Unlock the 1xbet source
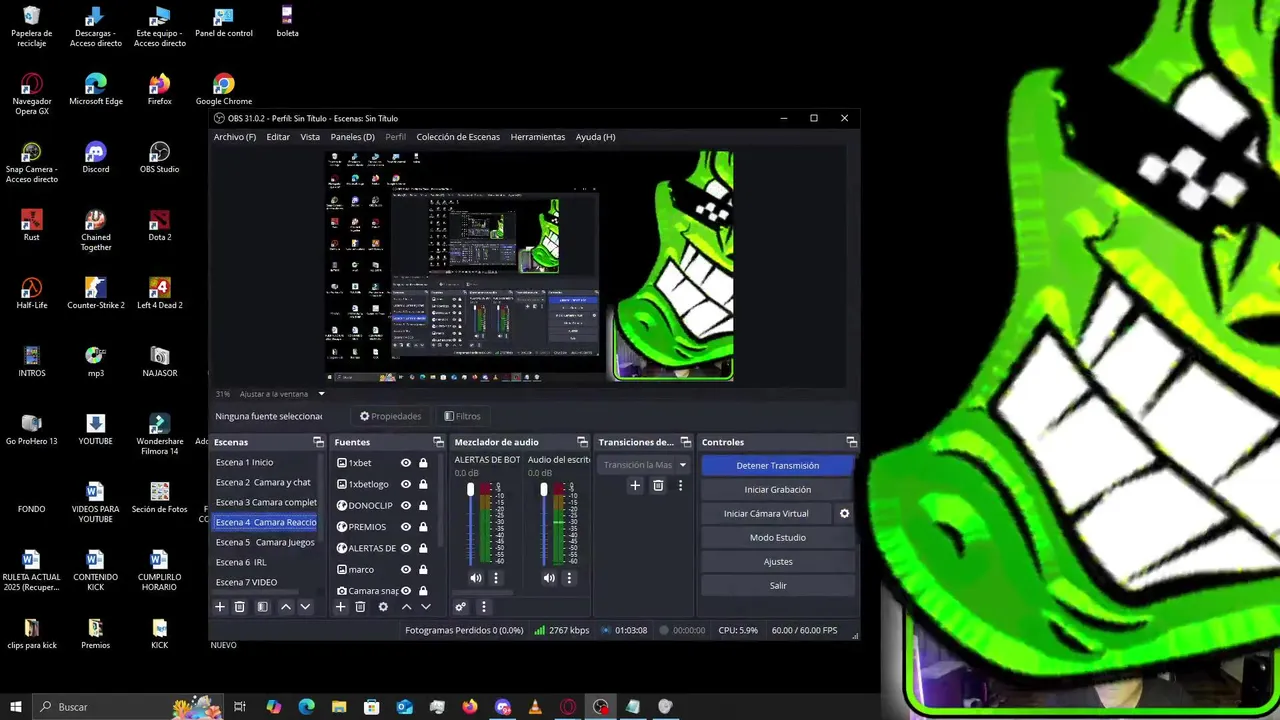The width and height of the screenshot is (1280, 720). [x=423, y=463]
